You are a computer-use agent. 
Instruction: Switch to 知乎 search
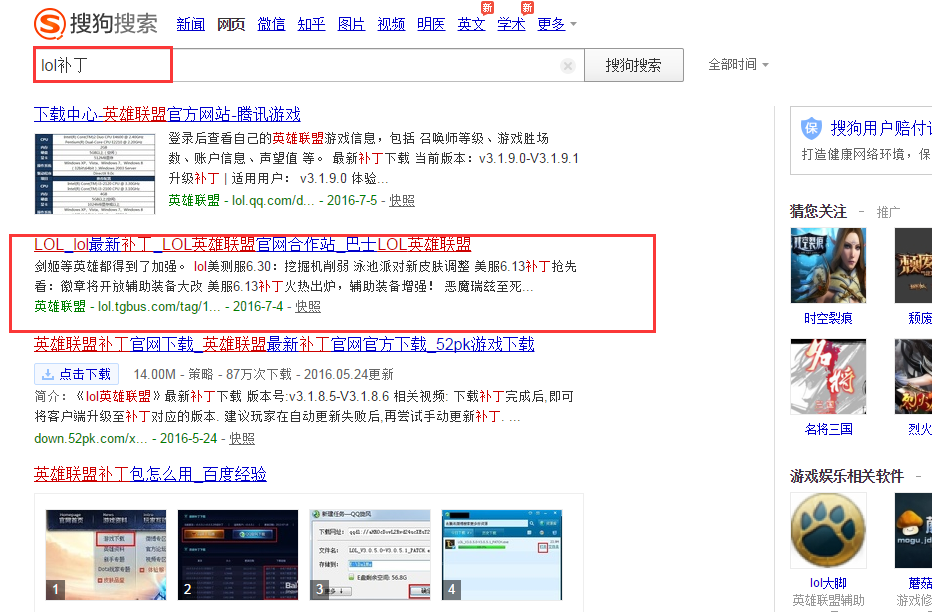point(311,24)
